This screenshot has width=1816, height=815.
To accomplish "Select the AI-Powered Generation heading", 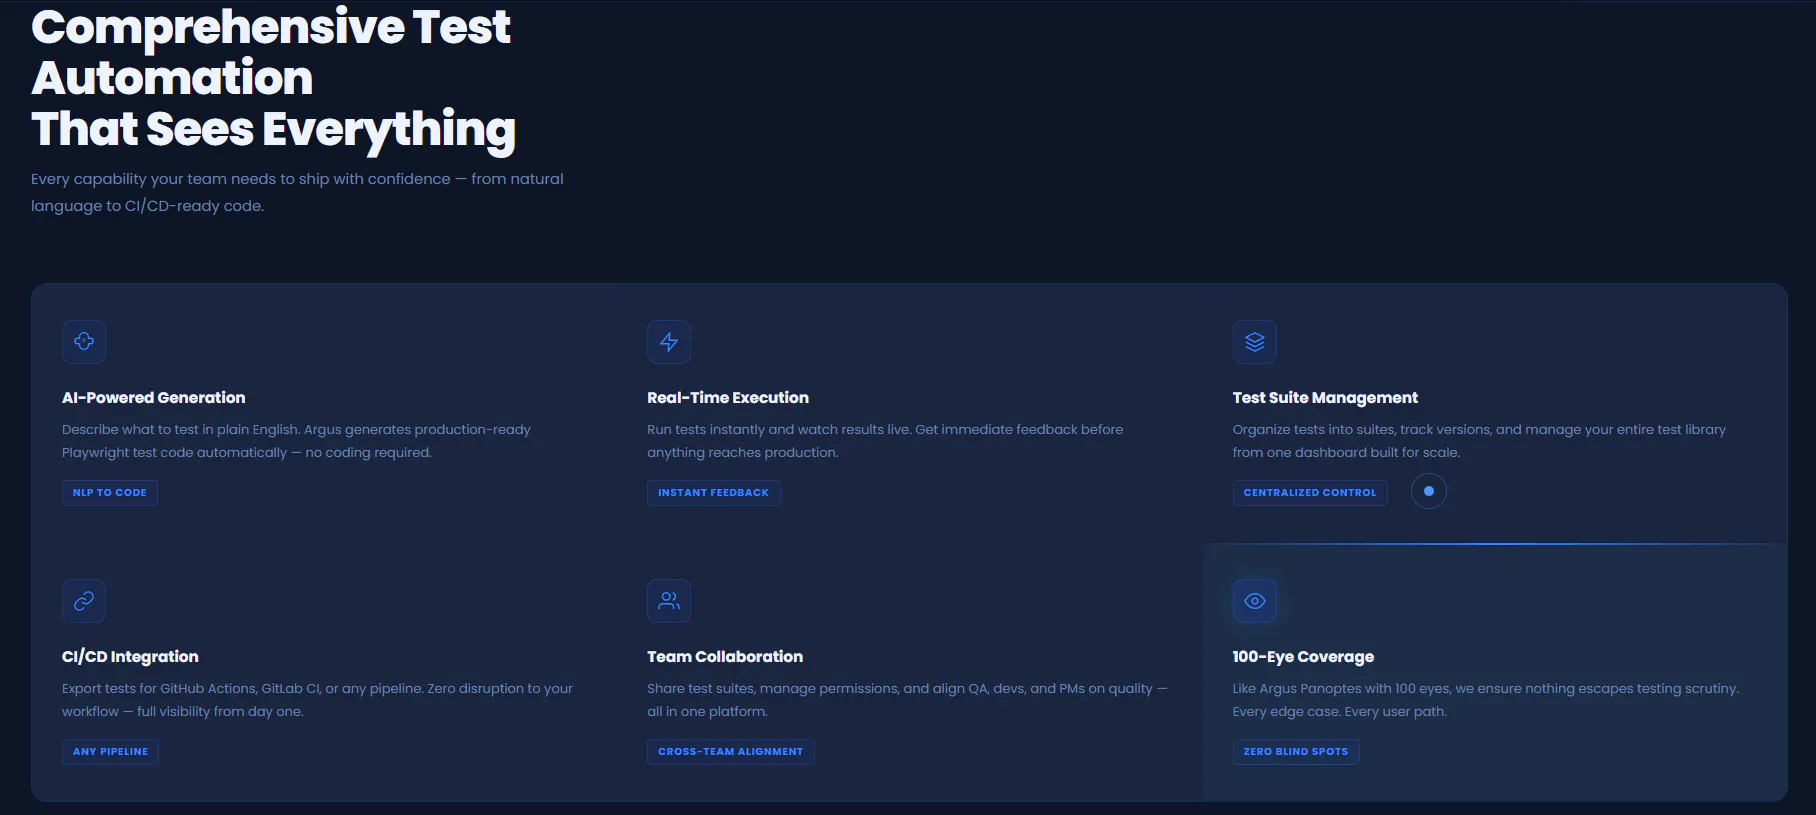I will (x=154, y=398).
